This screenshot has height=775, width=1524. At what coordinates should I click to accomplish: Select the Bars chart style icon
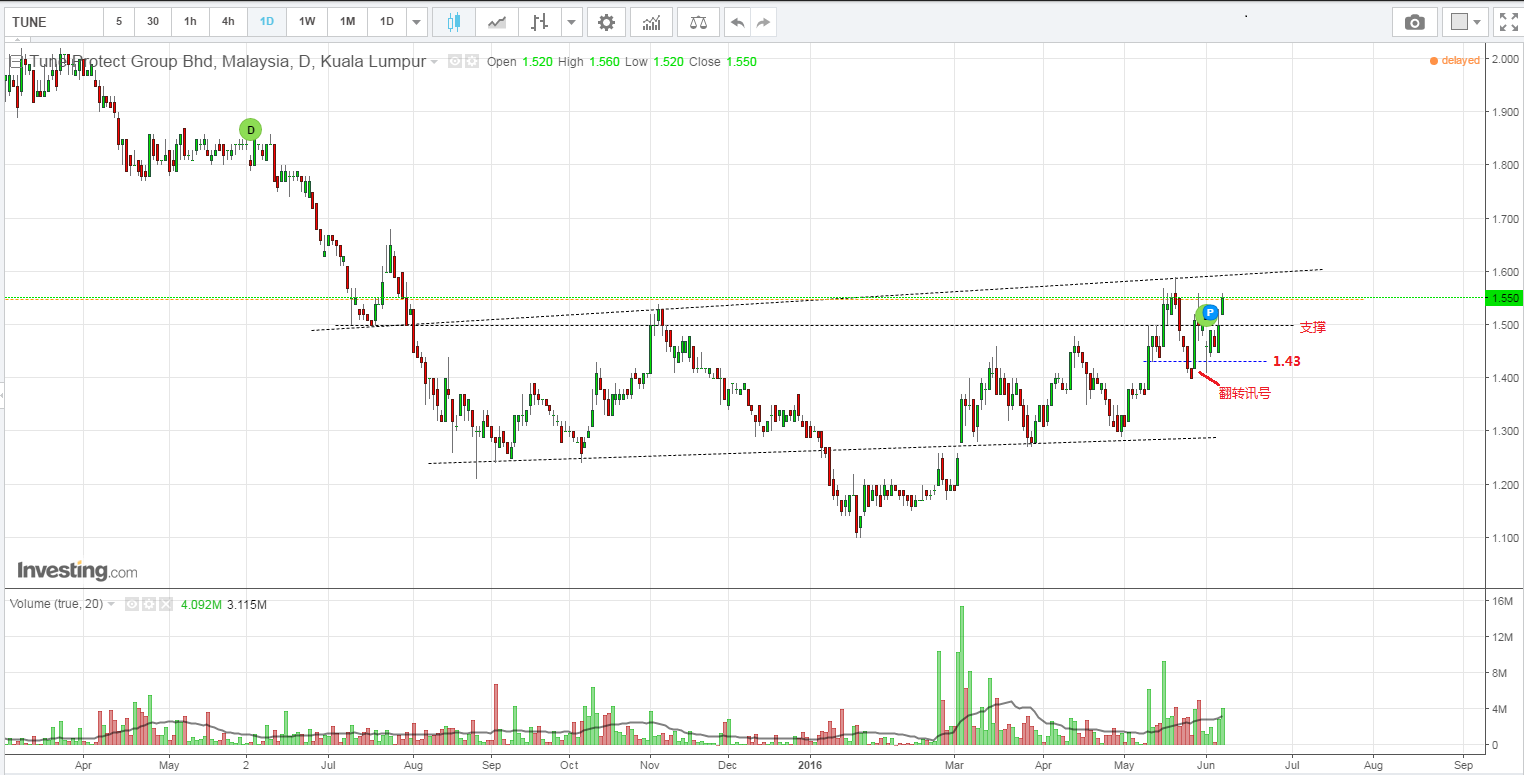539,22
